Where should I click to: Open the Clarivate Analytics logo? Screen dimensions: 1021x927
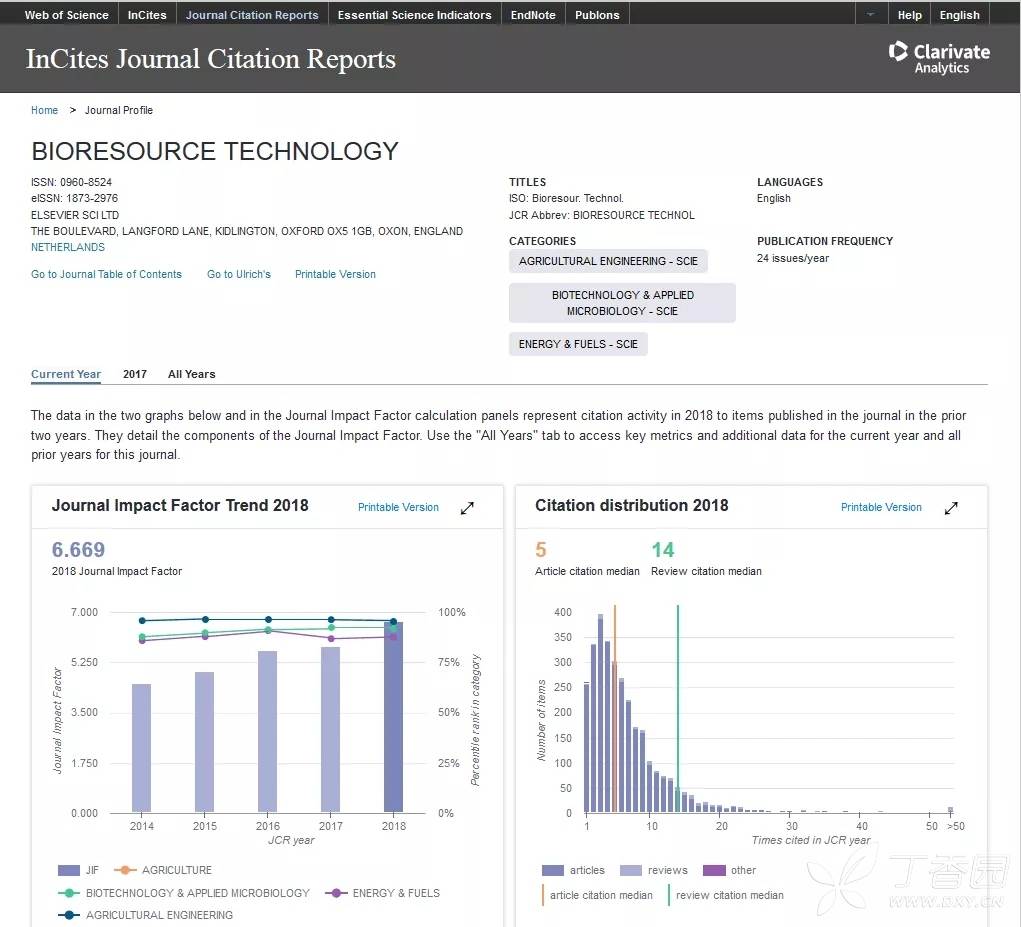coord(939,58)
